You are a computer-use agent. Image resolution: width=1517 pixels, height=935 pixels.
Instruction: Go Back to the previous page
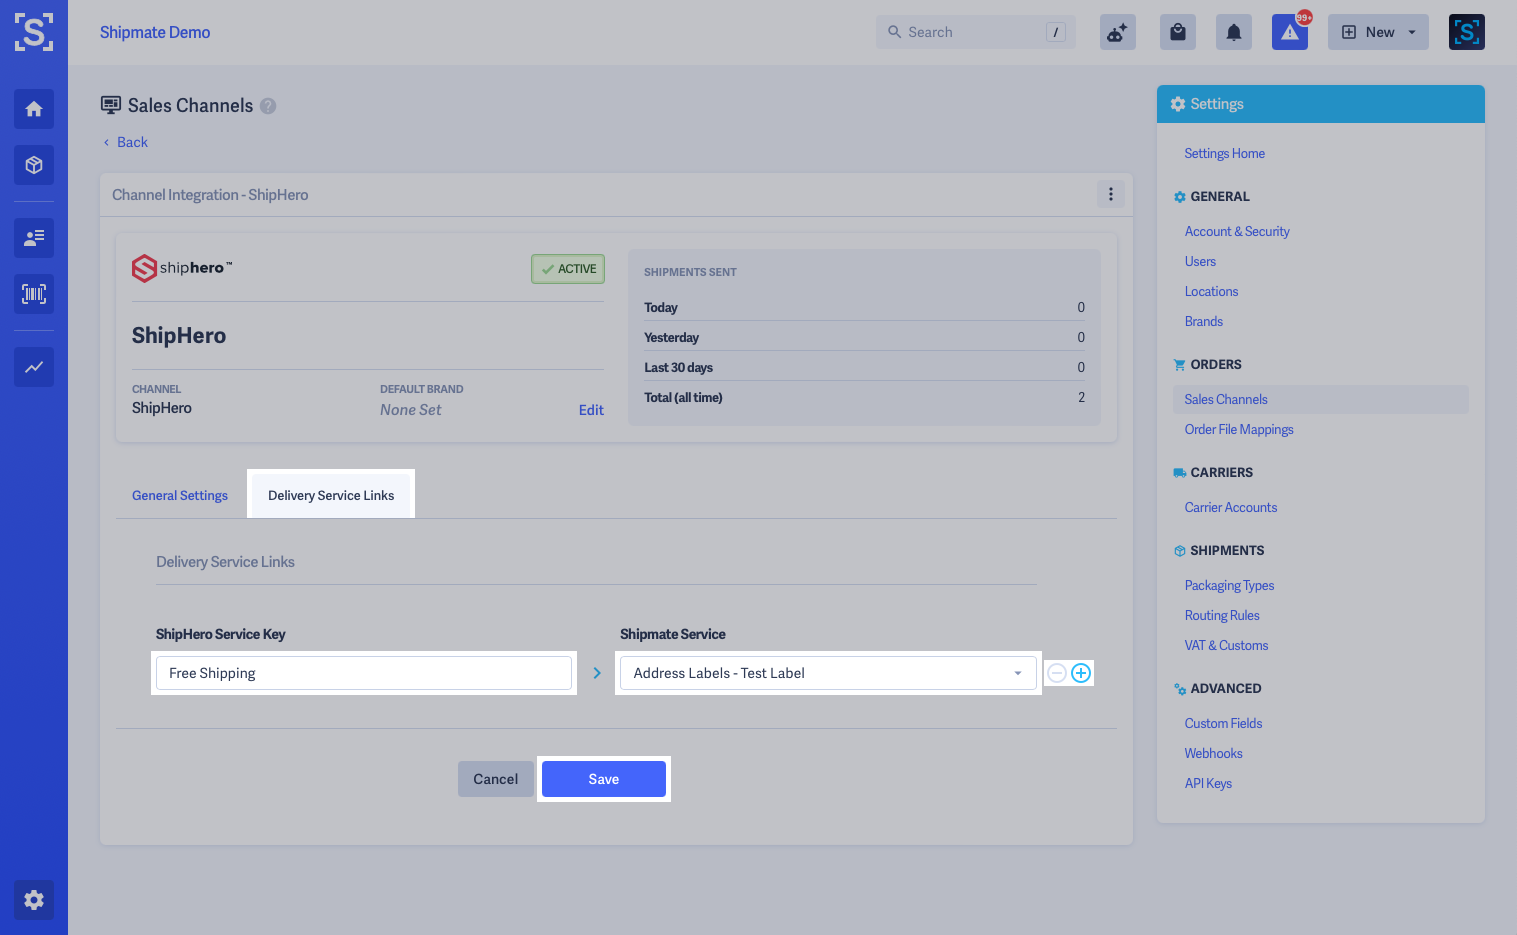(126, 142)
